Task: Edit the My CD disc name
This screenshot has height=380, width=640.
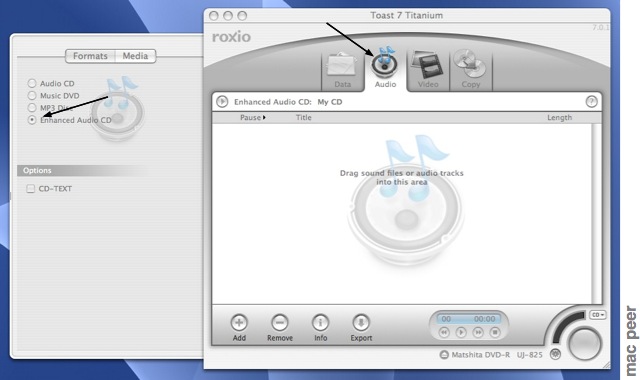Action: click(330, 102)
